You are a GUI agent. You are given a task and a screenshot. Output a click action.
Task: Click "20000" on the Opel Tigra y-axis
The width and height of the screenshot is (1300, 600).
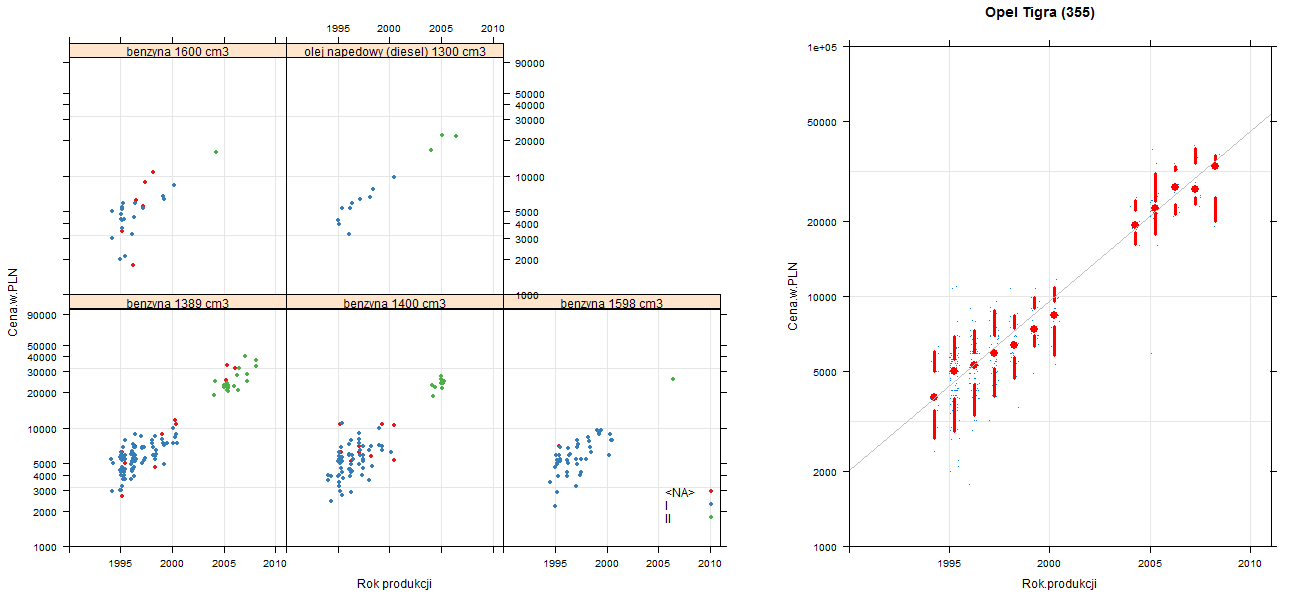[823, 221]
